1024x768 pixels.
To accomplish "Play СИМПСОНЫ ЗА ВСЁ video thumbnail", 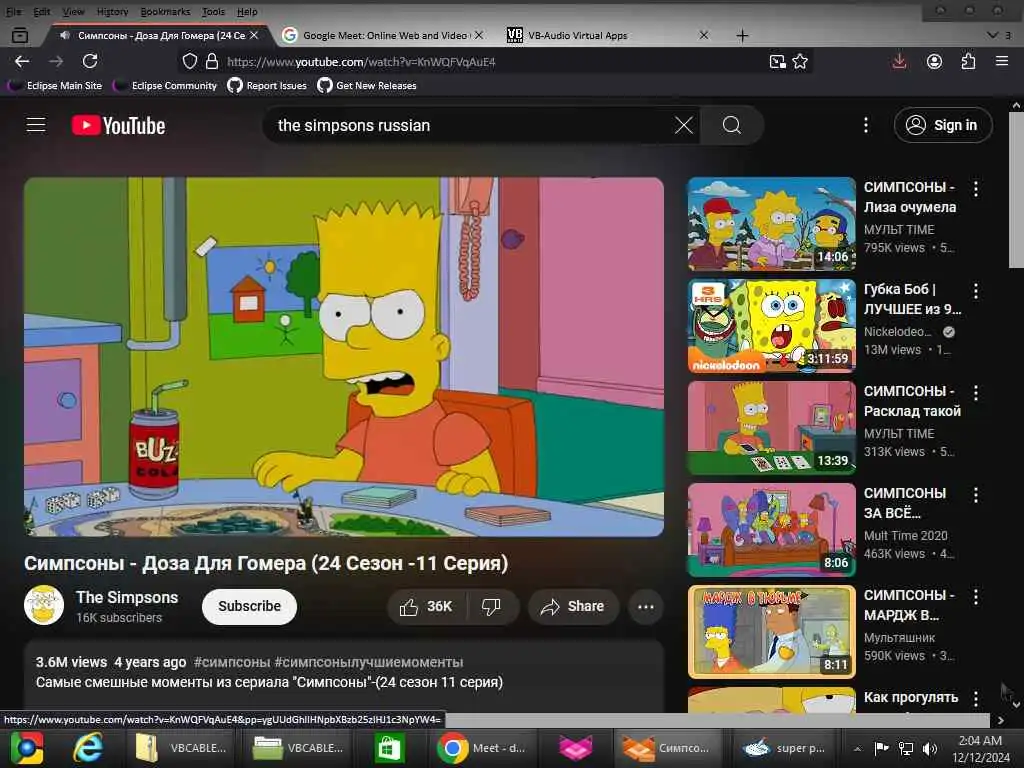I will [771, 530].
